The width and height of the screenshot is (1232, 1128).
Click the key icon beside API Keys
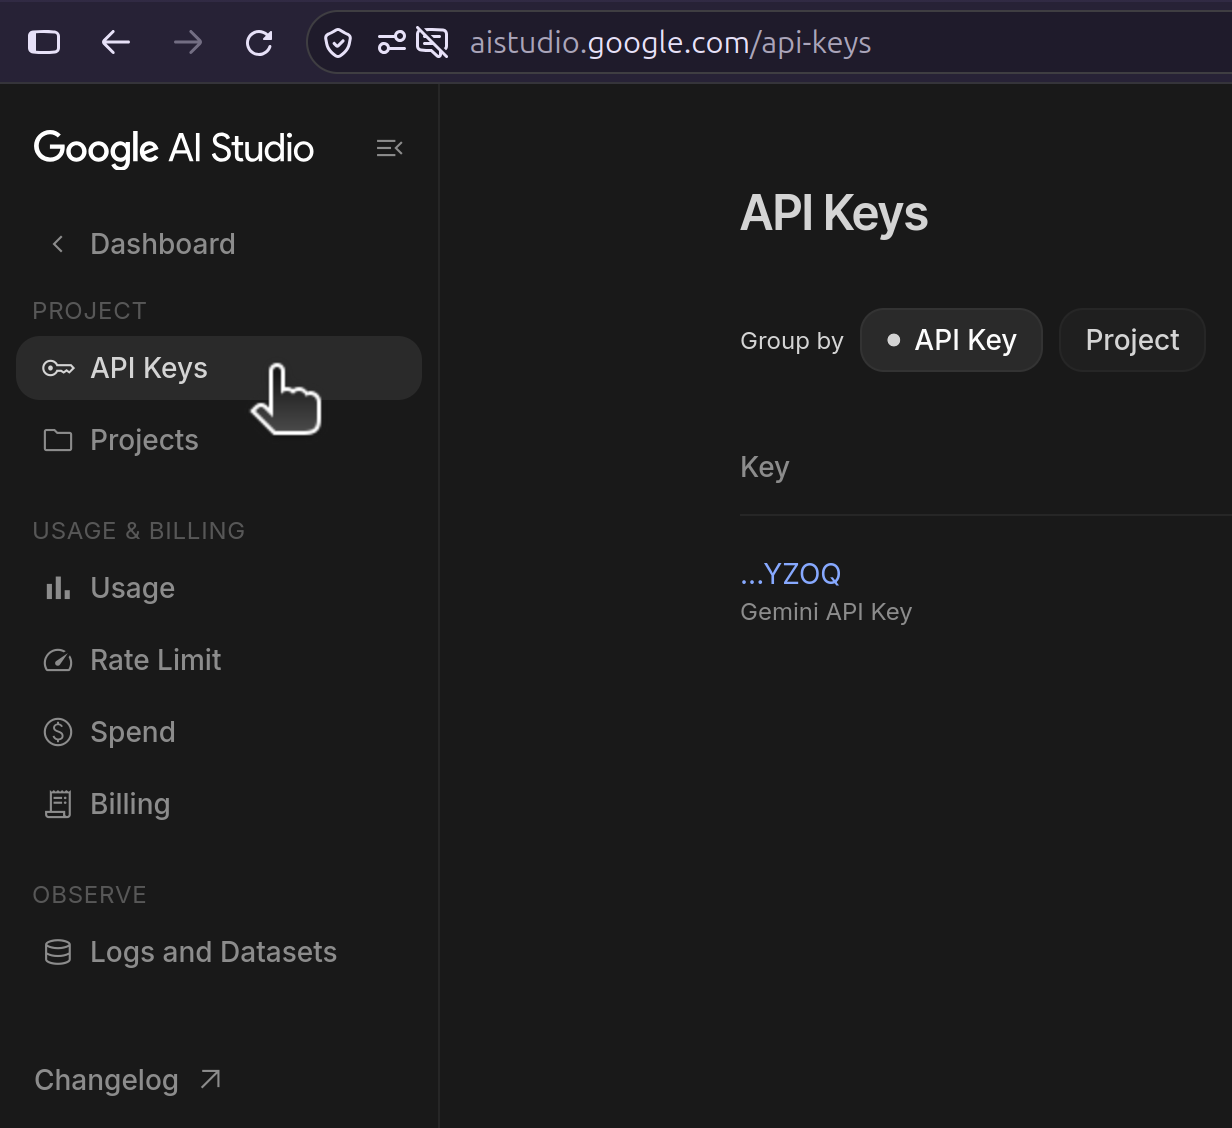(58, 368)
